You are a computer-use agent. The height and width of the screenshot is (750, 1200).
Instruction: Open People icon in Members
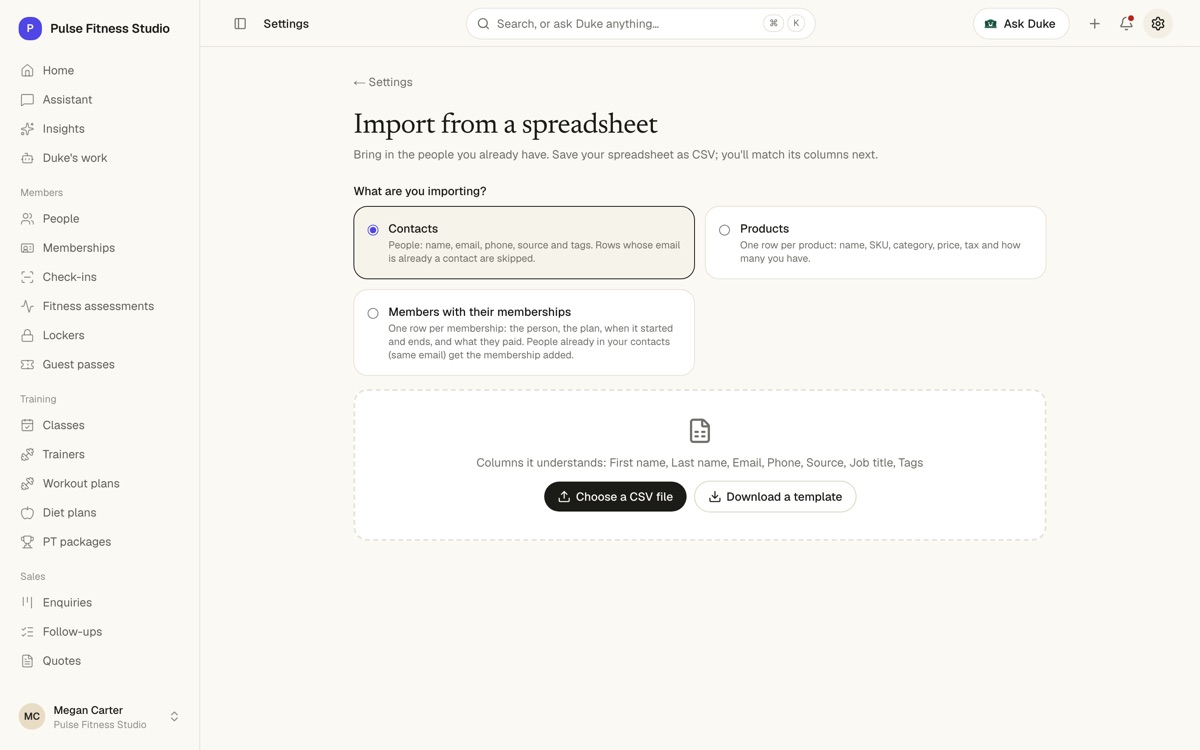click(27, 219)
